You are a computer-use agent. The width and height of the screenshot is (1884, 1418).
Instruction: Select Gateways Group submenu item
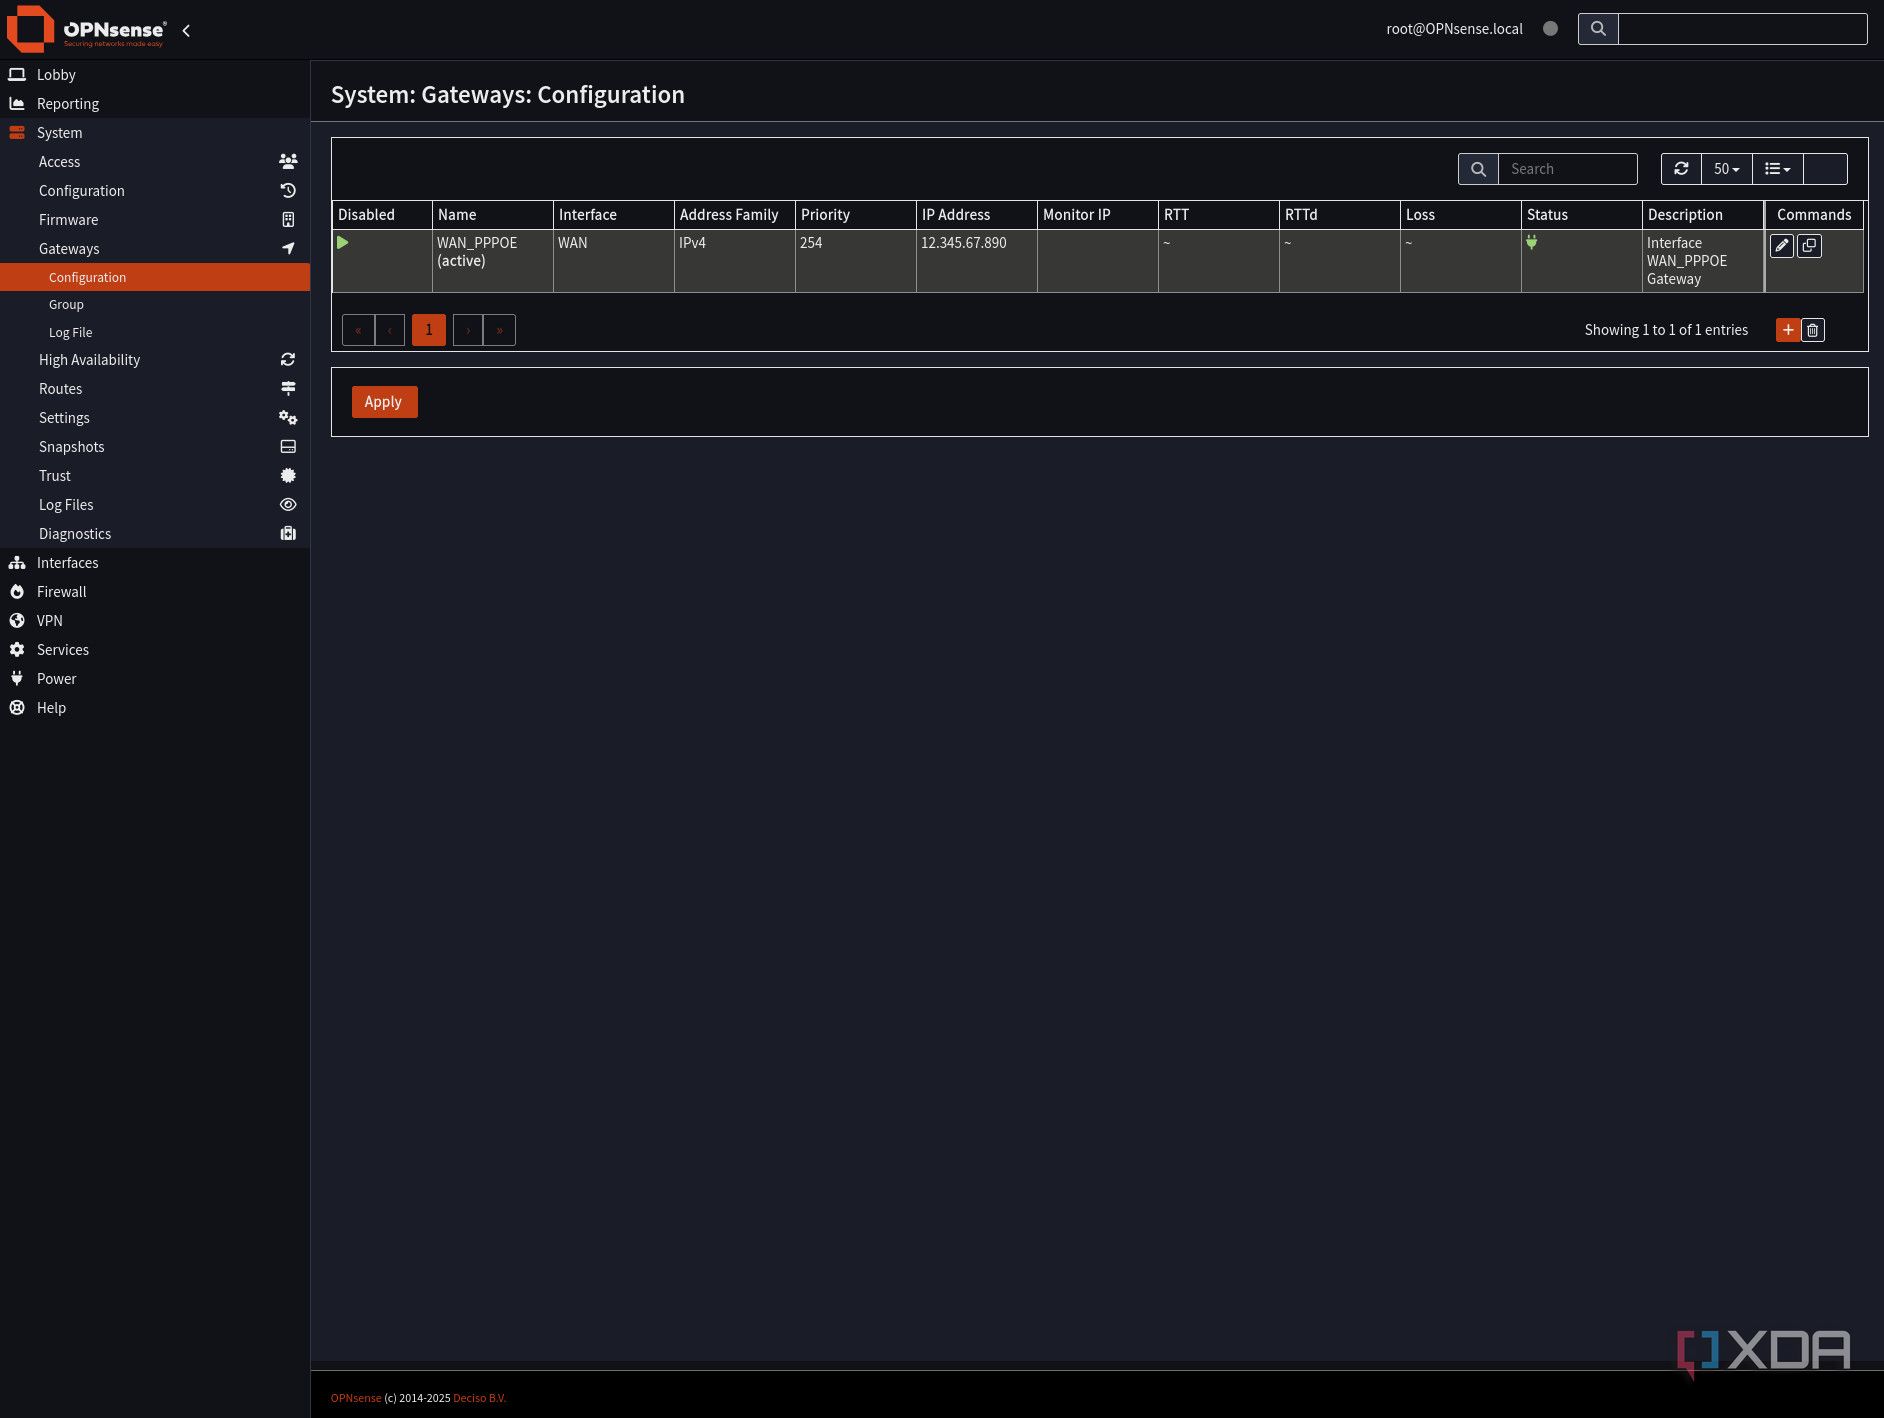pyautogui.click(x=155, y=305)
